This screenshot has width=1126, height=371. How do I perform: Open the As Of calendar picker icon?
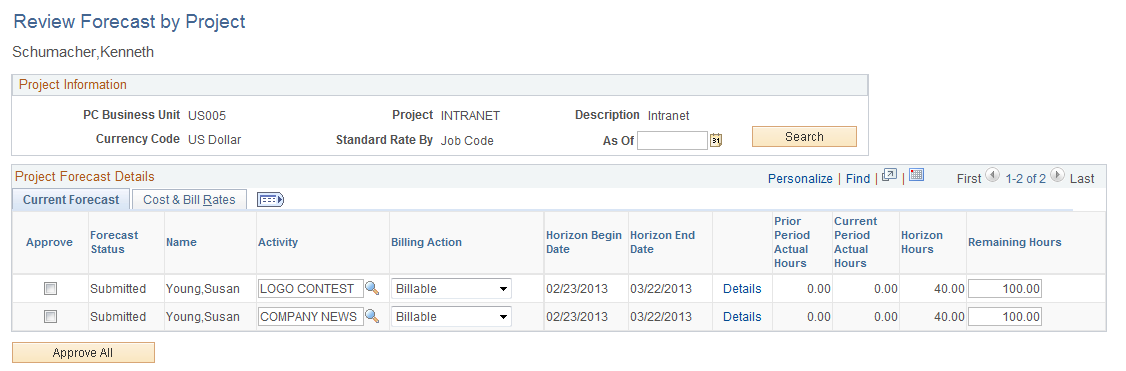pyautogui.click(x=715, y=141)
